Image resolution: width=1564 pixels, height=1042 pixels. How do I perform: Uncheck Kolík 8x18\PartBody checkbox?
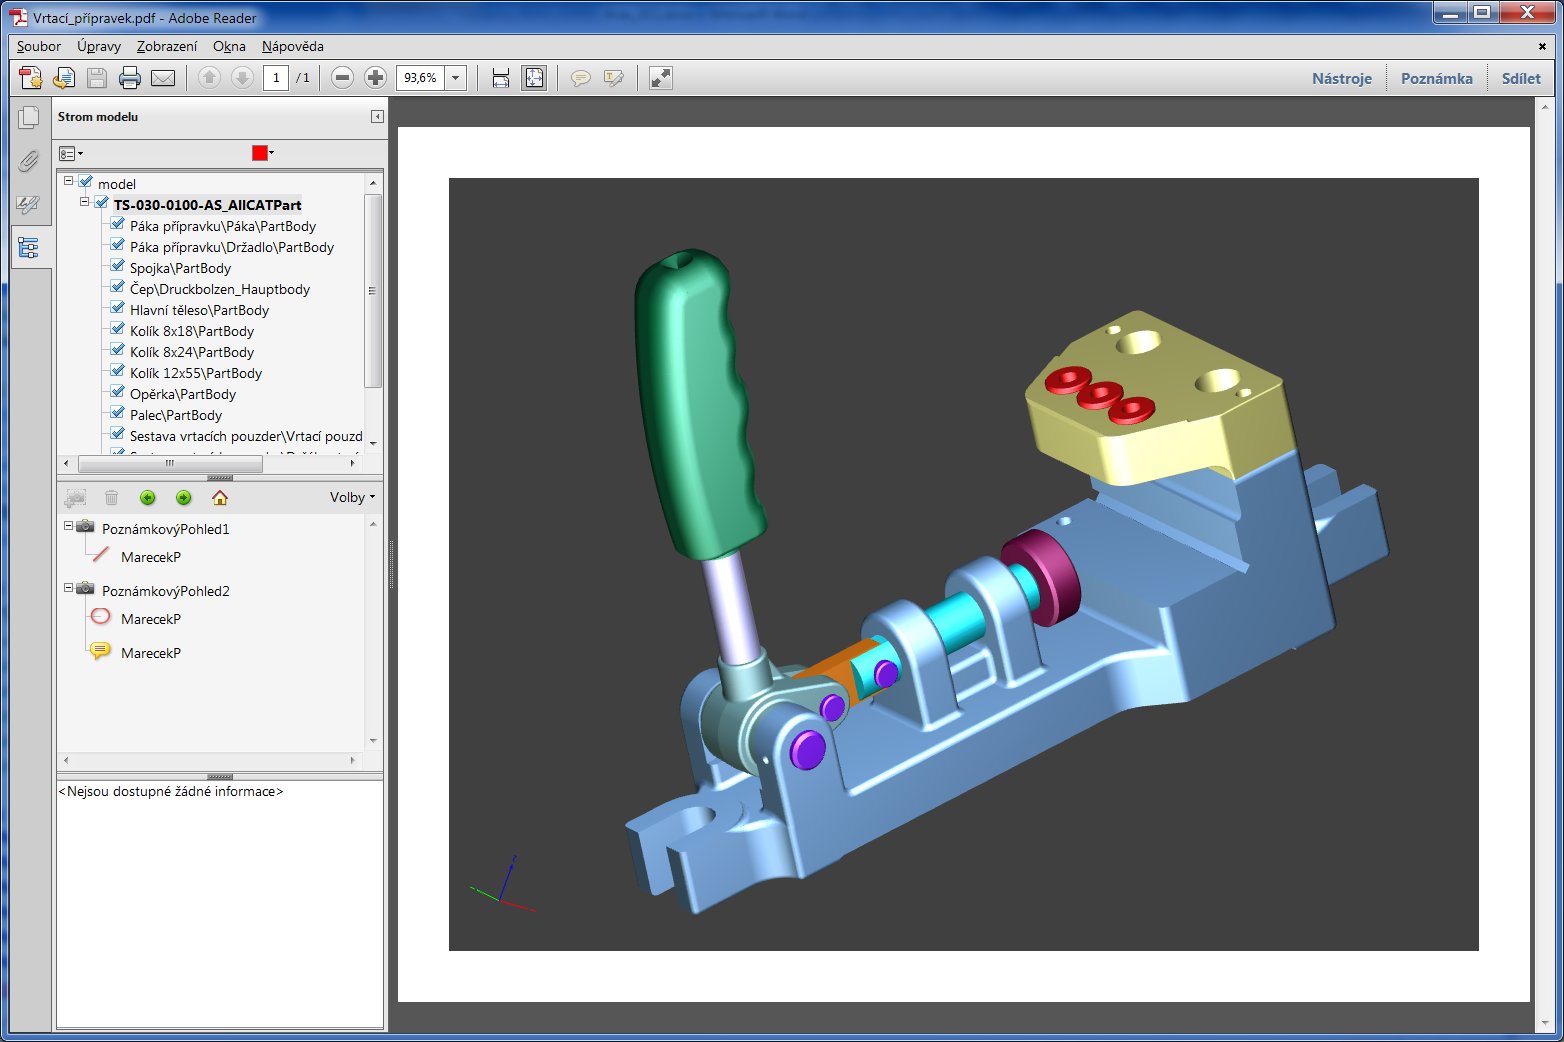point(118,330)
